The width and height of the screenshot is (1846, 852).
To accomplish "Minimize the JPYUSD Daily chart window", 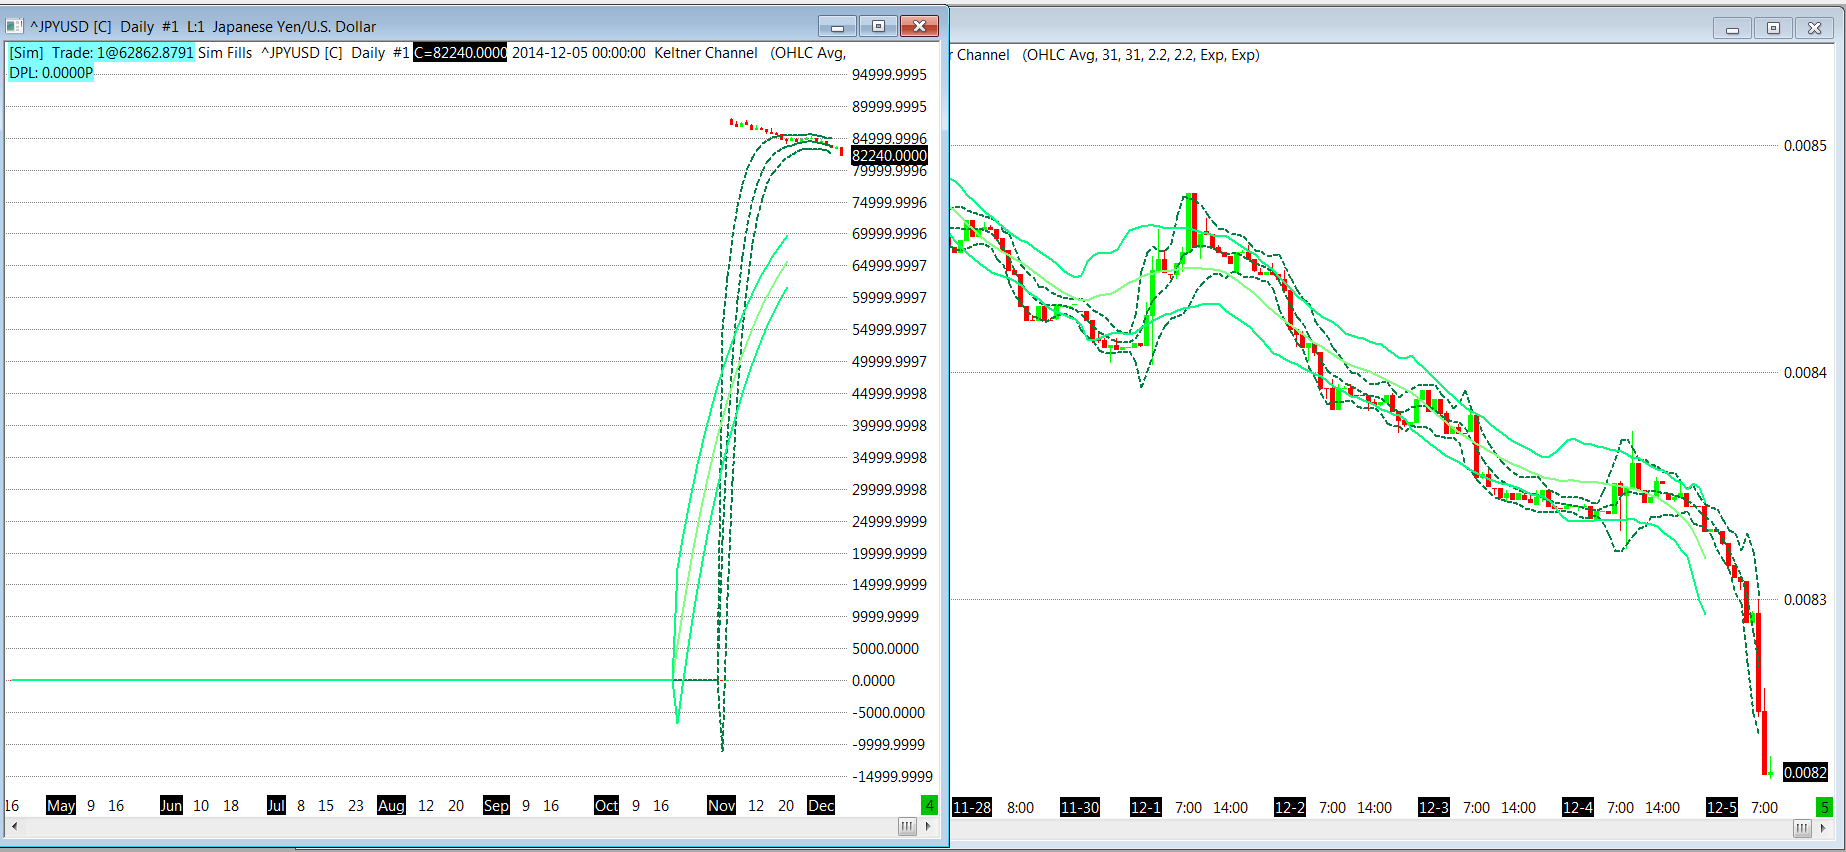I will coord(837,27).
